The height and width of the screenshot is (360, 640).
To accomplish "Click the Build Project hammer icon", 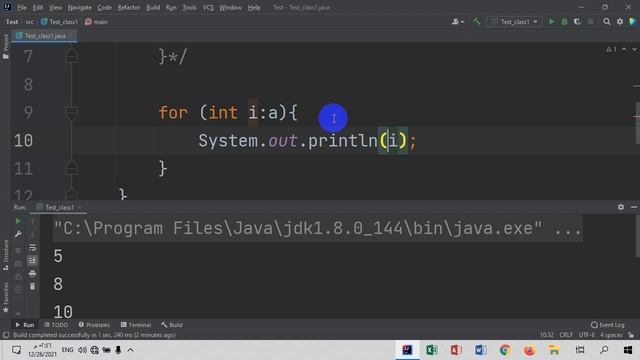I will [476, 22].
